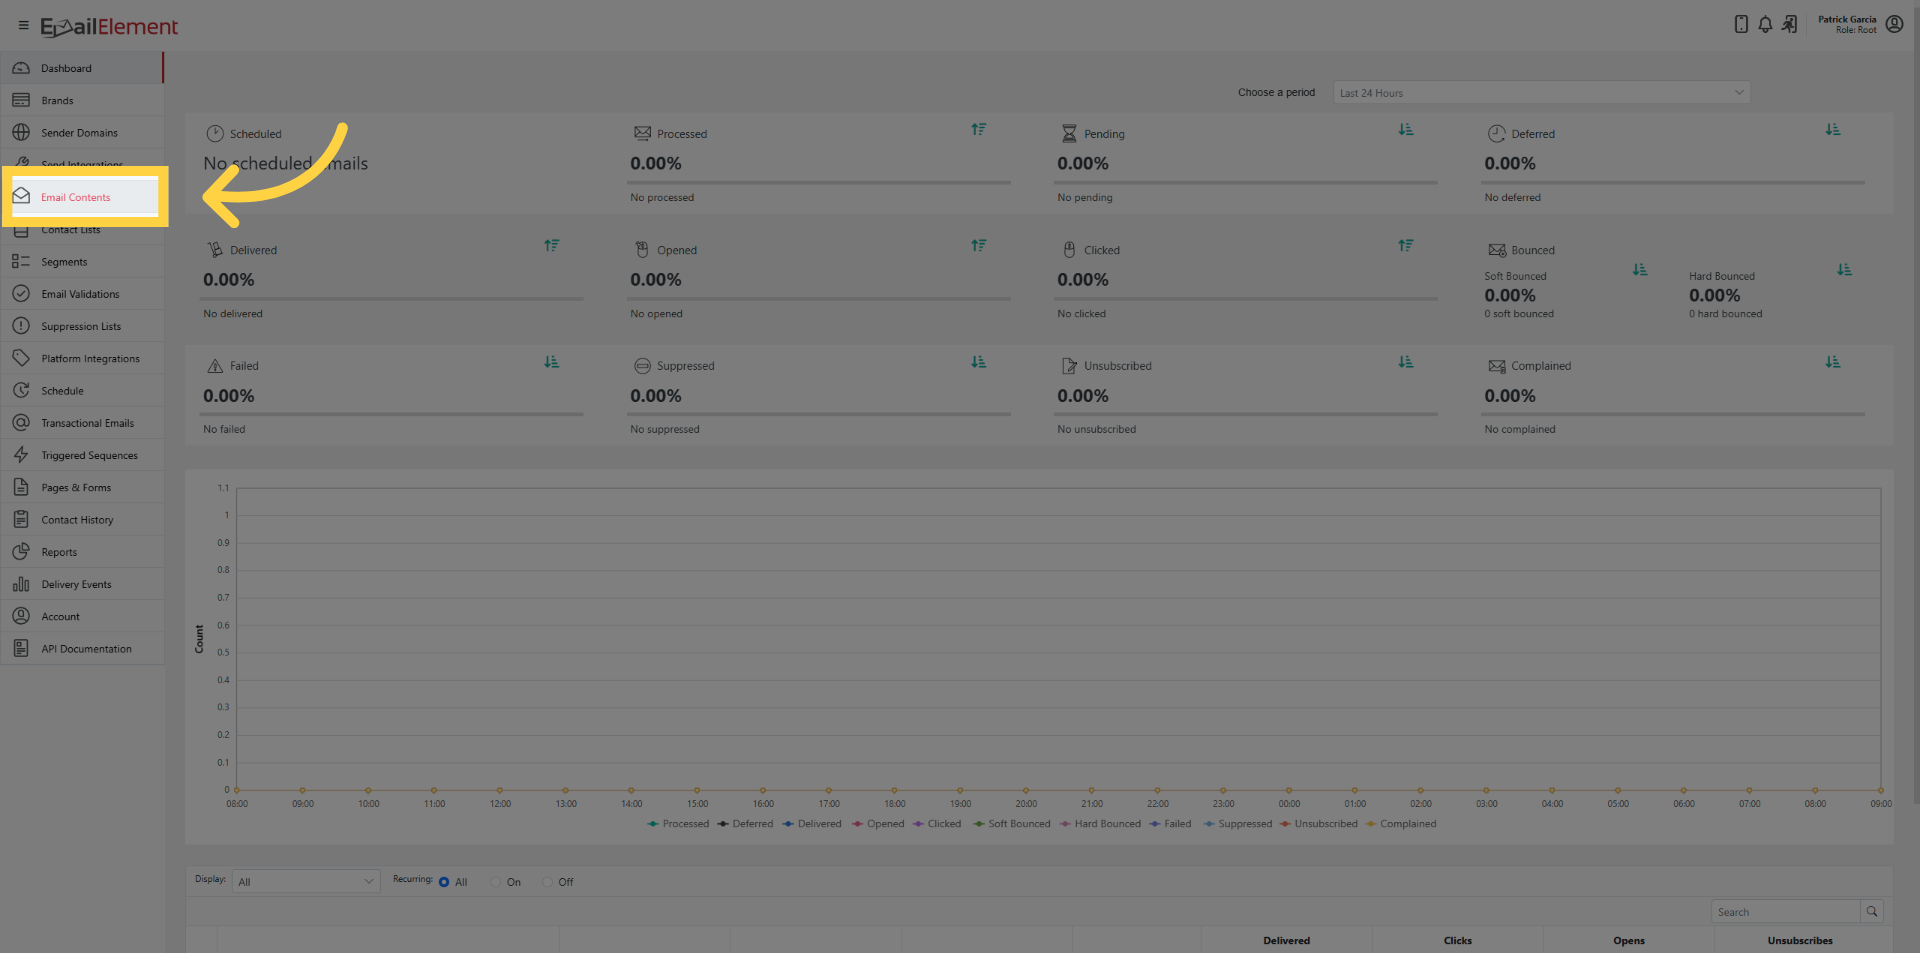Viewport: 1920px width, 953px height.
Task: Go to Email Validations
Action: (82, 293)
